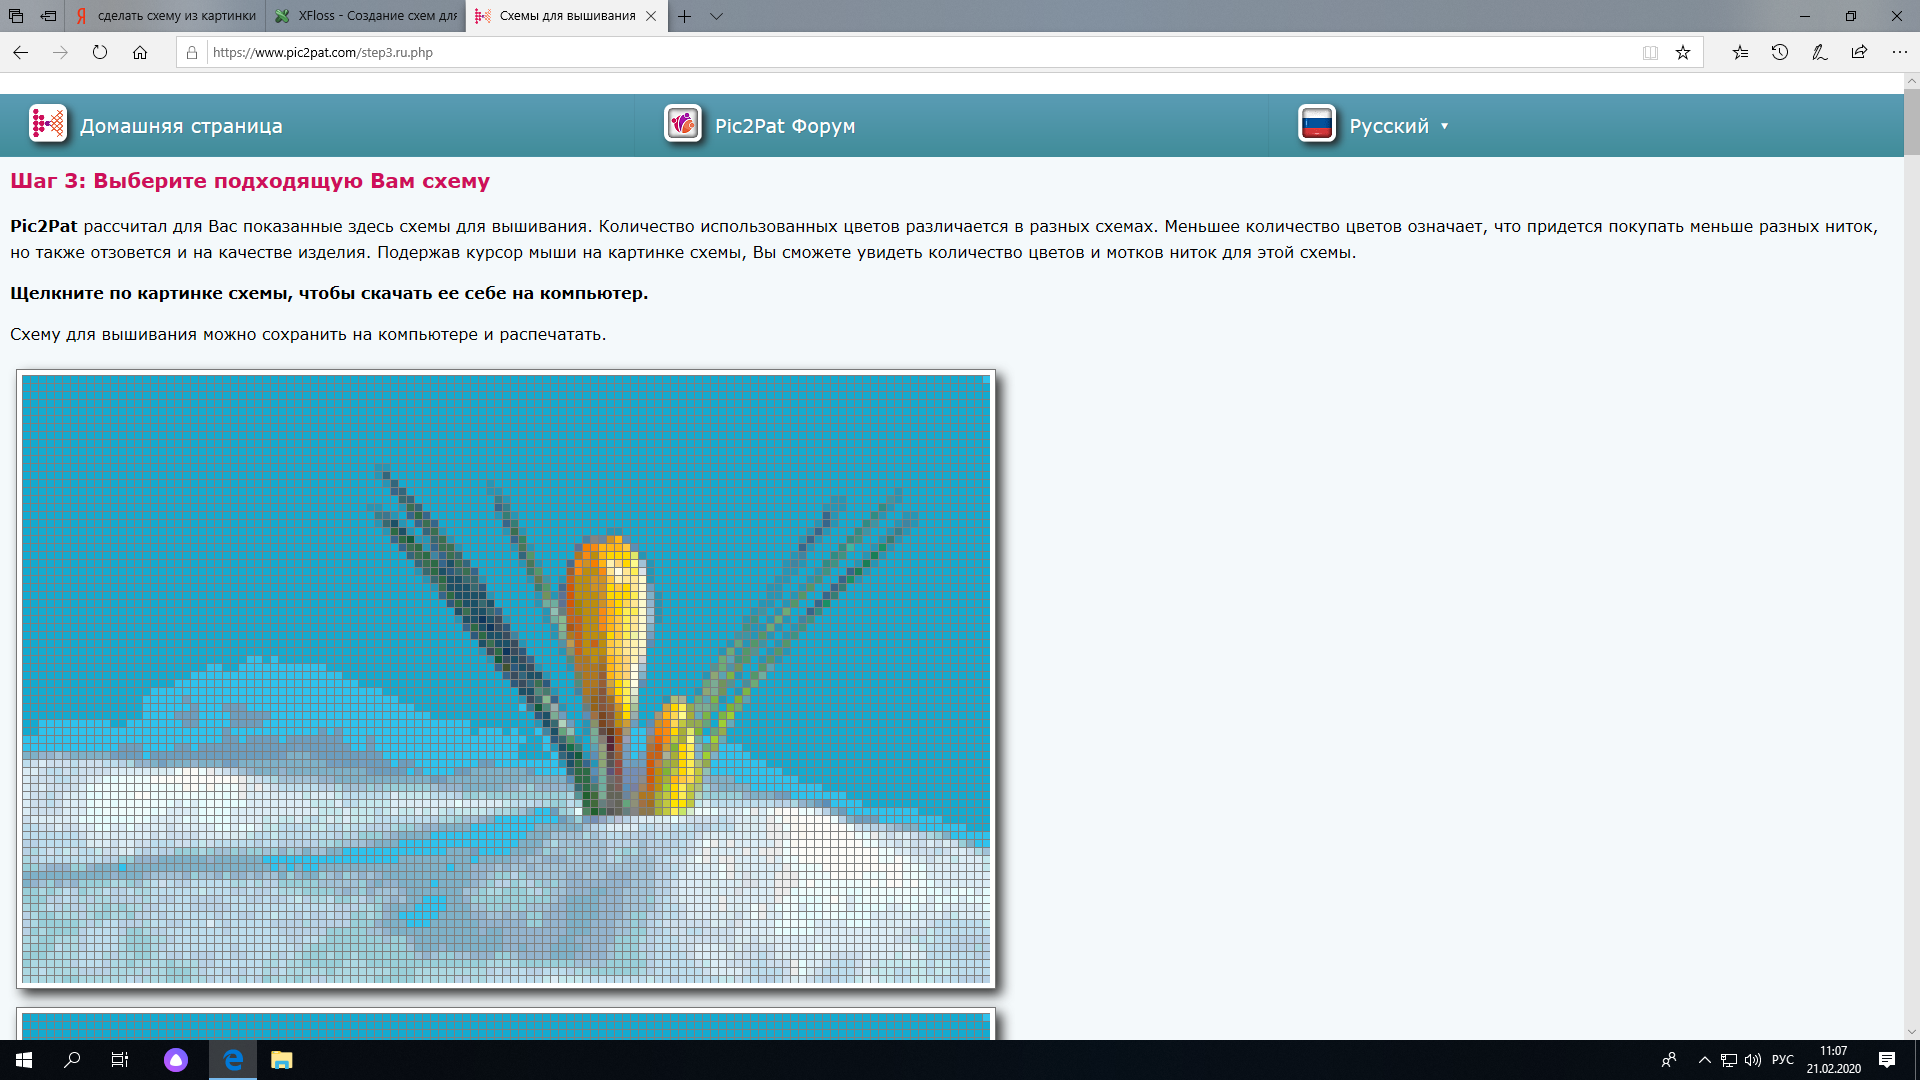
Task: Open the tab list chevron dropdown
Action: (x=716, y=16)
